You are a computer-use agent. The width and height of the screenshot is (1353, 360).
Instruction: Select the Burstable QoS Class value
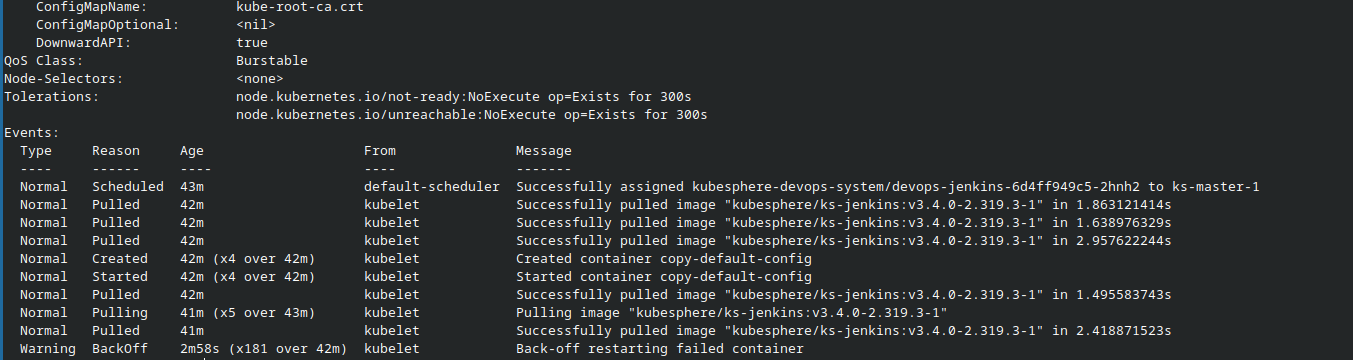click(272, 61)
